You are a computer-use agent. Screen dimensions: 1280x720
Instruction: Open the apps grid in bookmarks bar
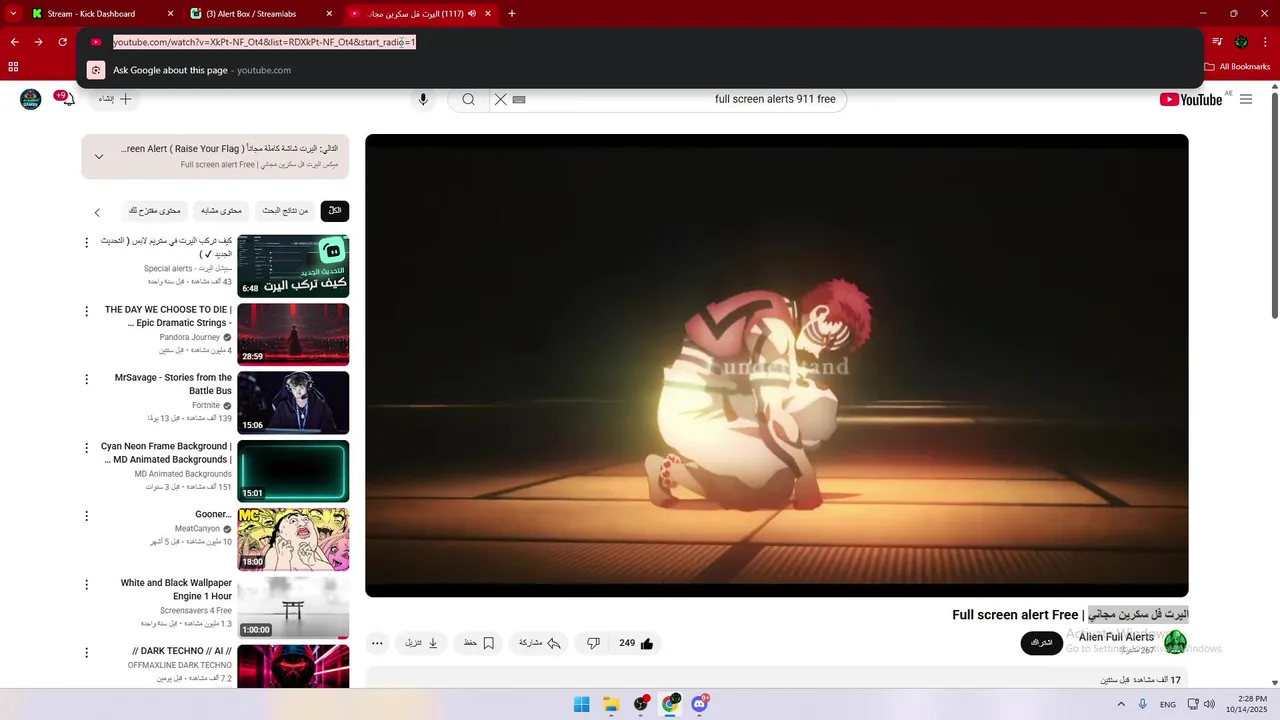(13, 67)
